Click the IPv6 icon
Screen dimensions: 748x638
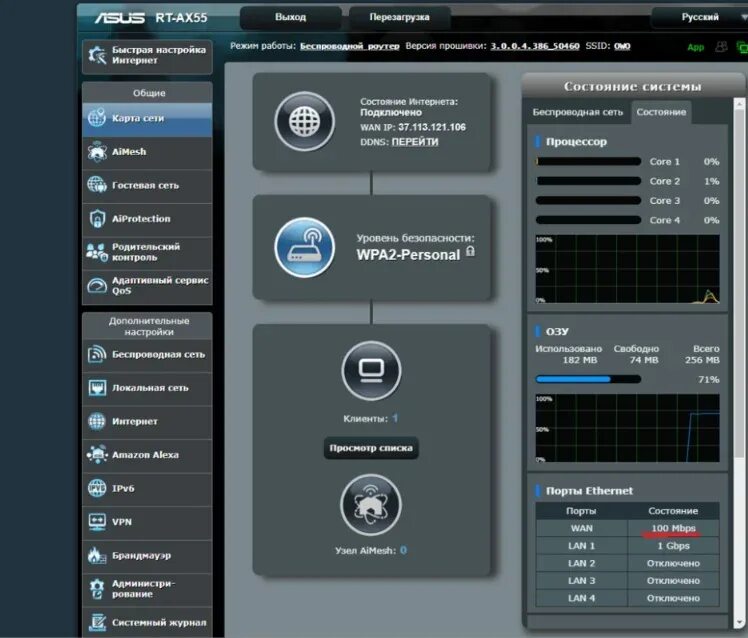click(97, 488)
